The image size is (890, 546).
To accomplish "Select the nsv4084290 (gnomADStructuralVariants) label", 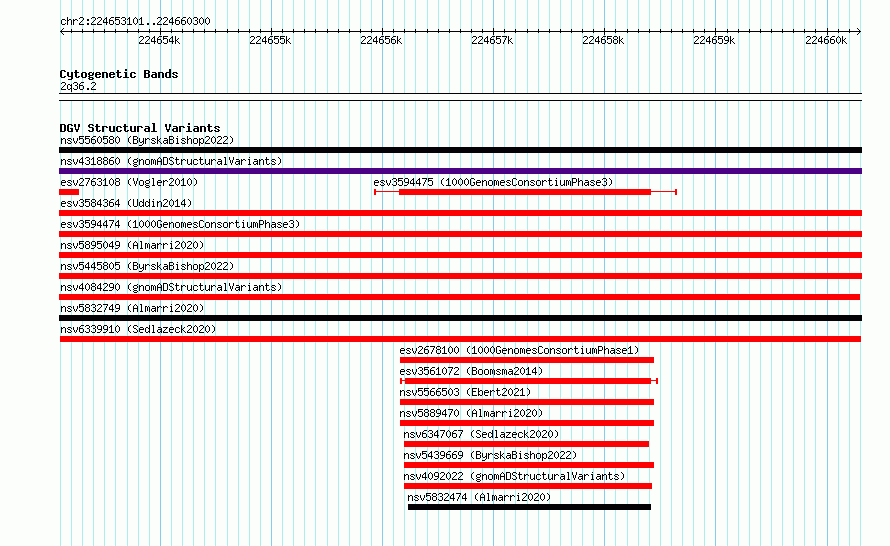I will 171,287.
